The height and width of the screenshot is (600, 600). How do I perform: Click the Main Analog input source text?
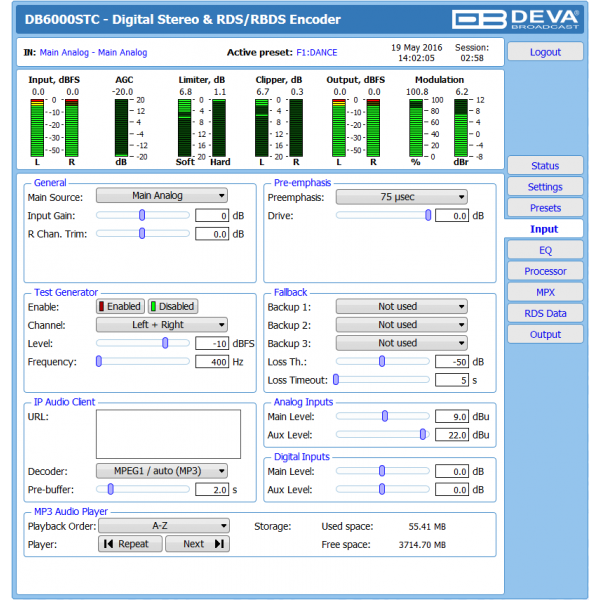click(93, 52)
